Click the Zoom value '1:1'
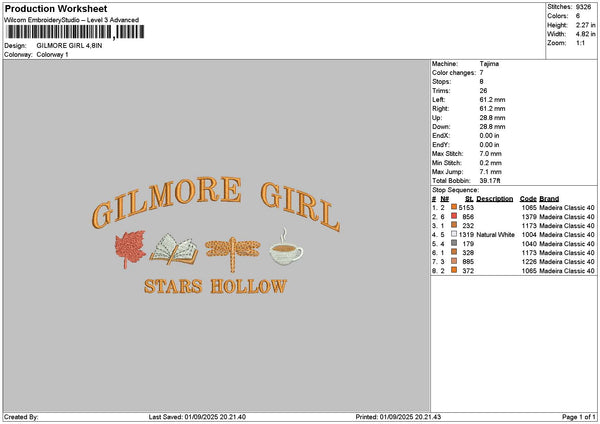The height and width of the screenshot is (424, 600). 580,43
